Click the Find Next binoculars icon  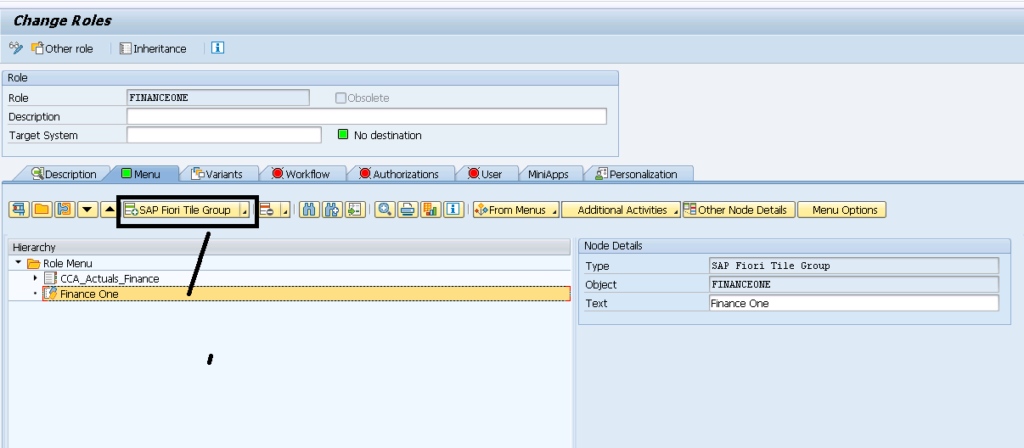tap(330, 210)
